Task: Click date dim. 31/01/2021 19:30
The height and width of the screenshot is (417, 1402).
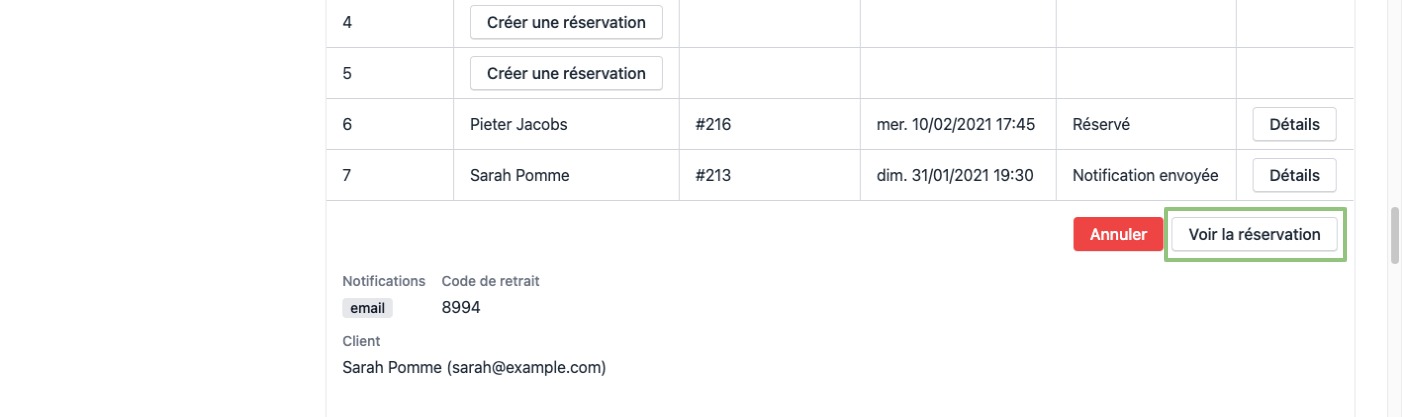Action: coord(955,175)
